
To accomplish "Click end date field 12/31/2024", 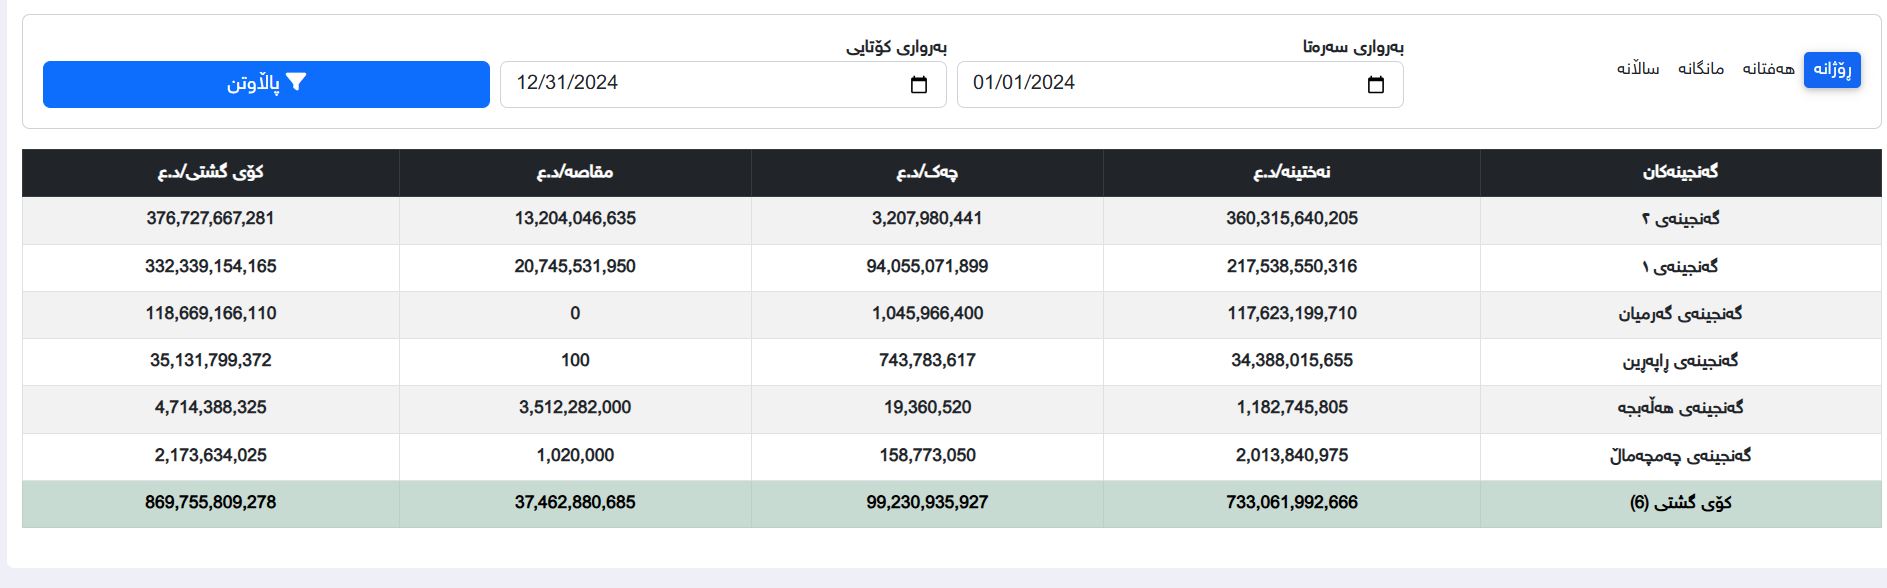I will coord(700,84).
